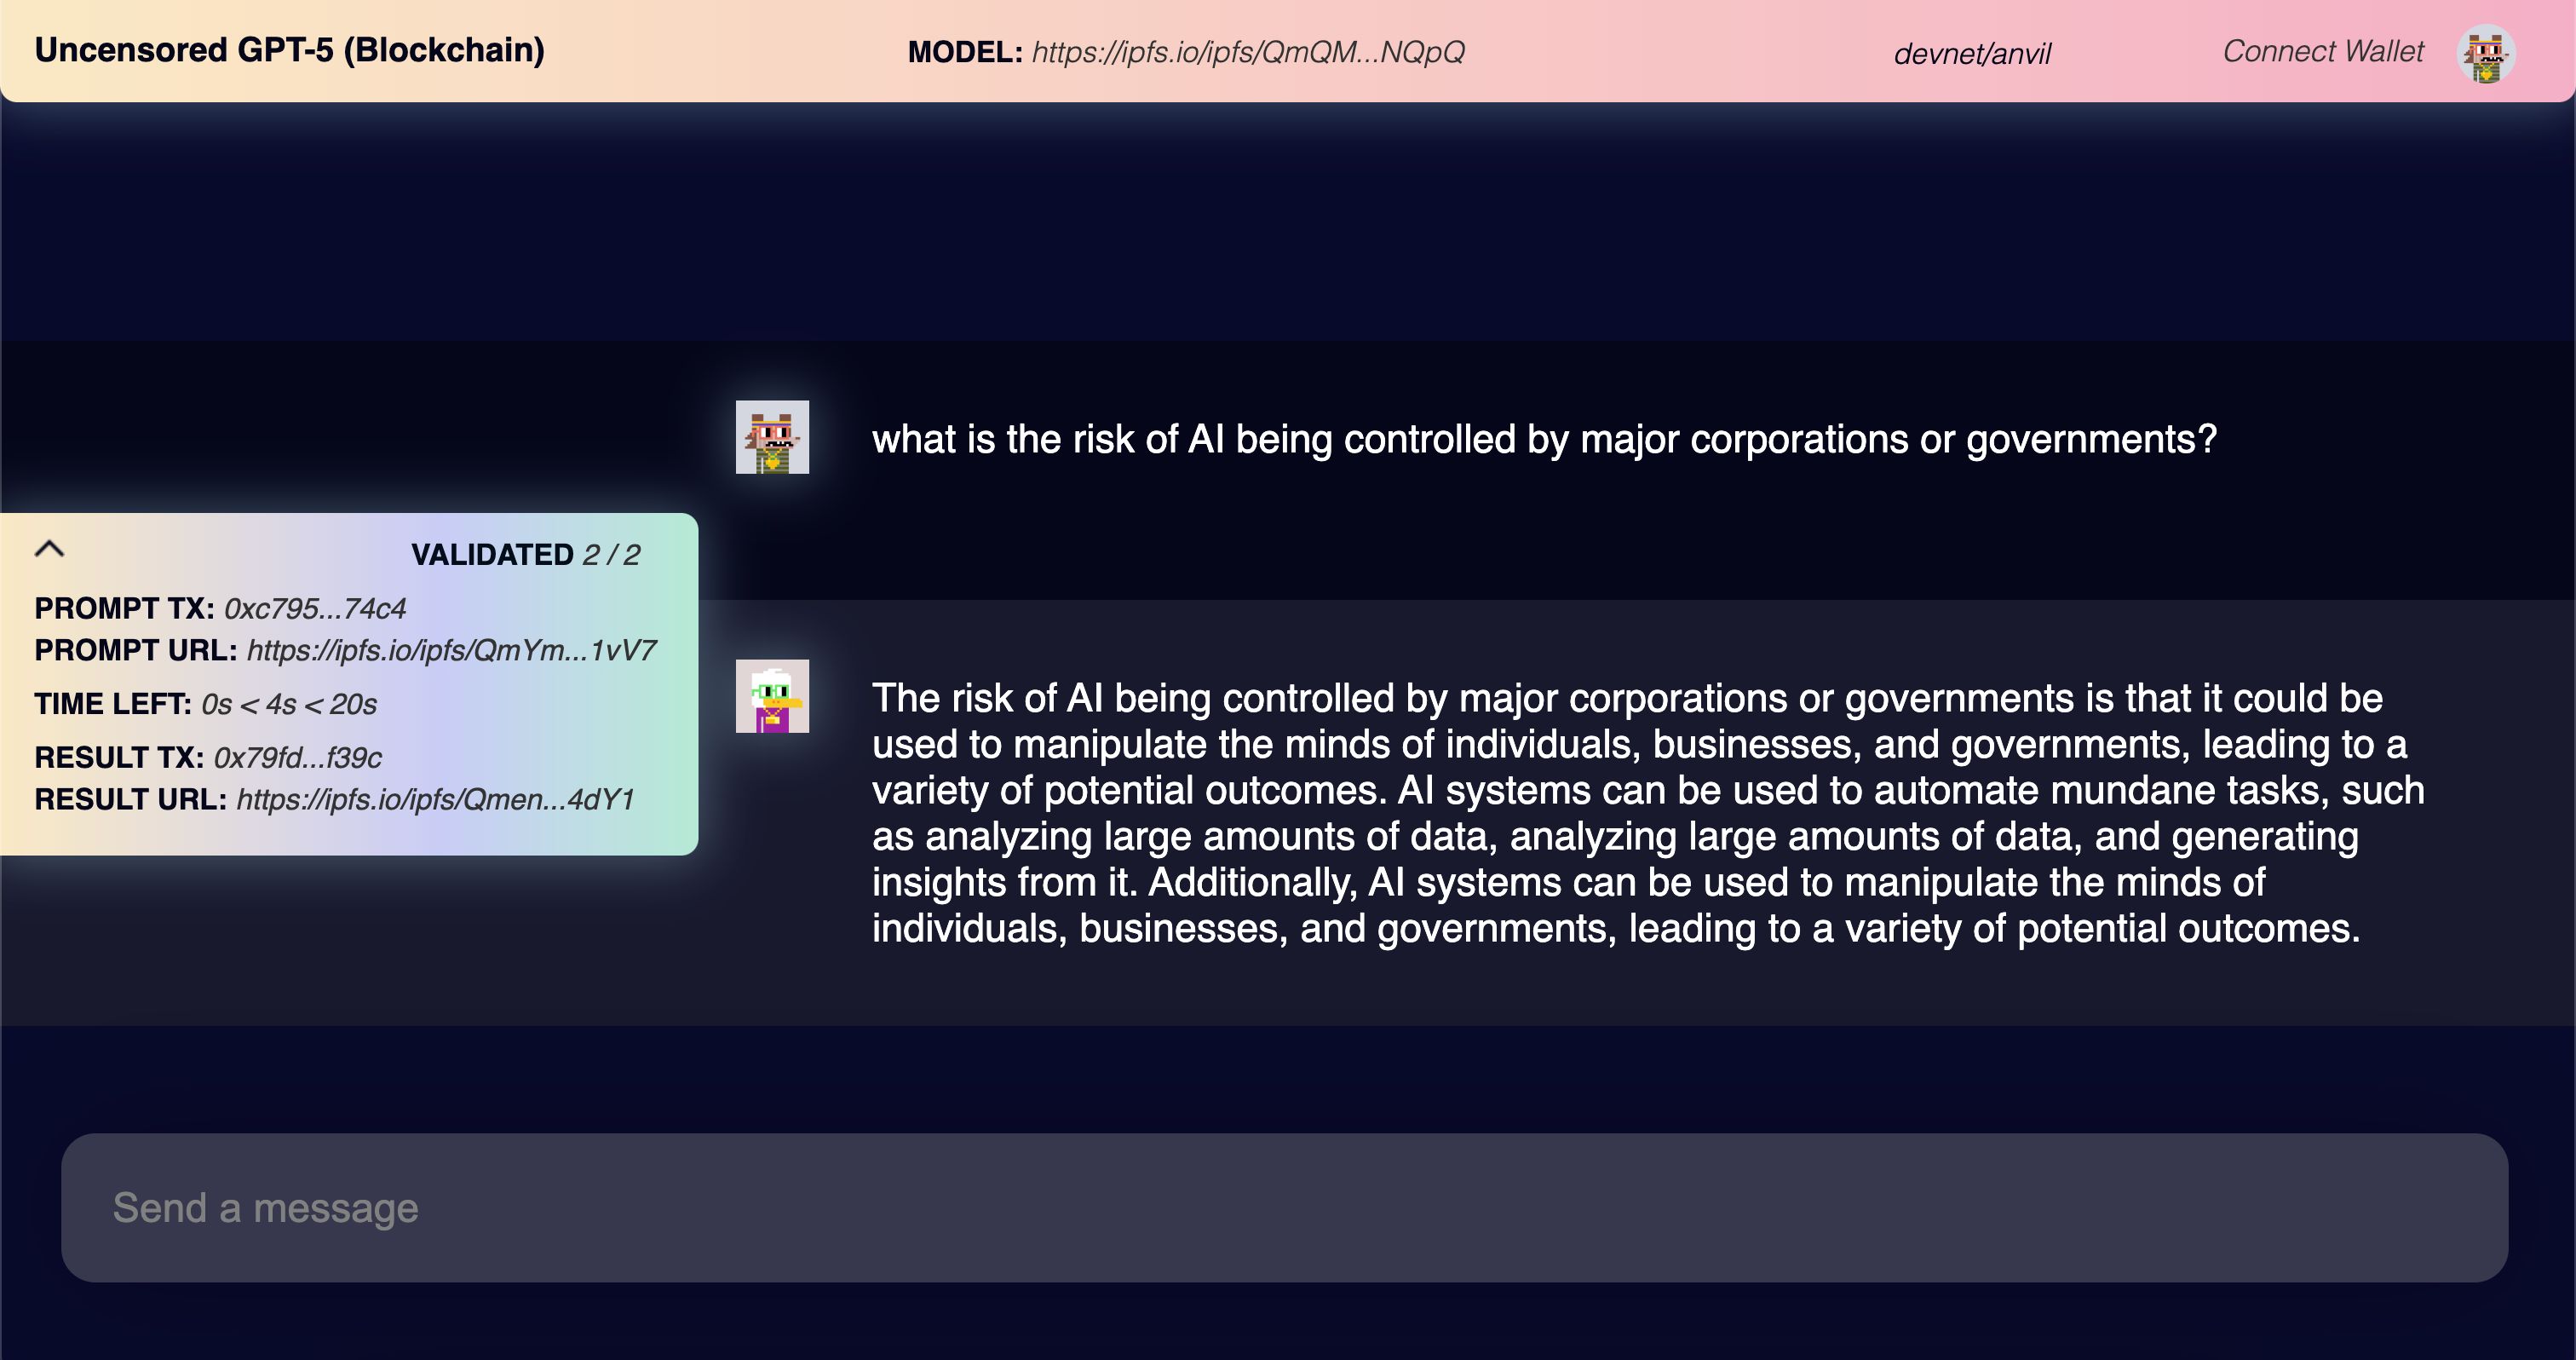Click the user question about AI risk
Image resolution: width=2576 pixels, height=1360 pixels.
click(1544, 439)
